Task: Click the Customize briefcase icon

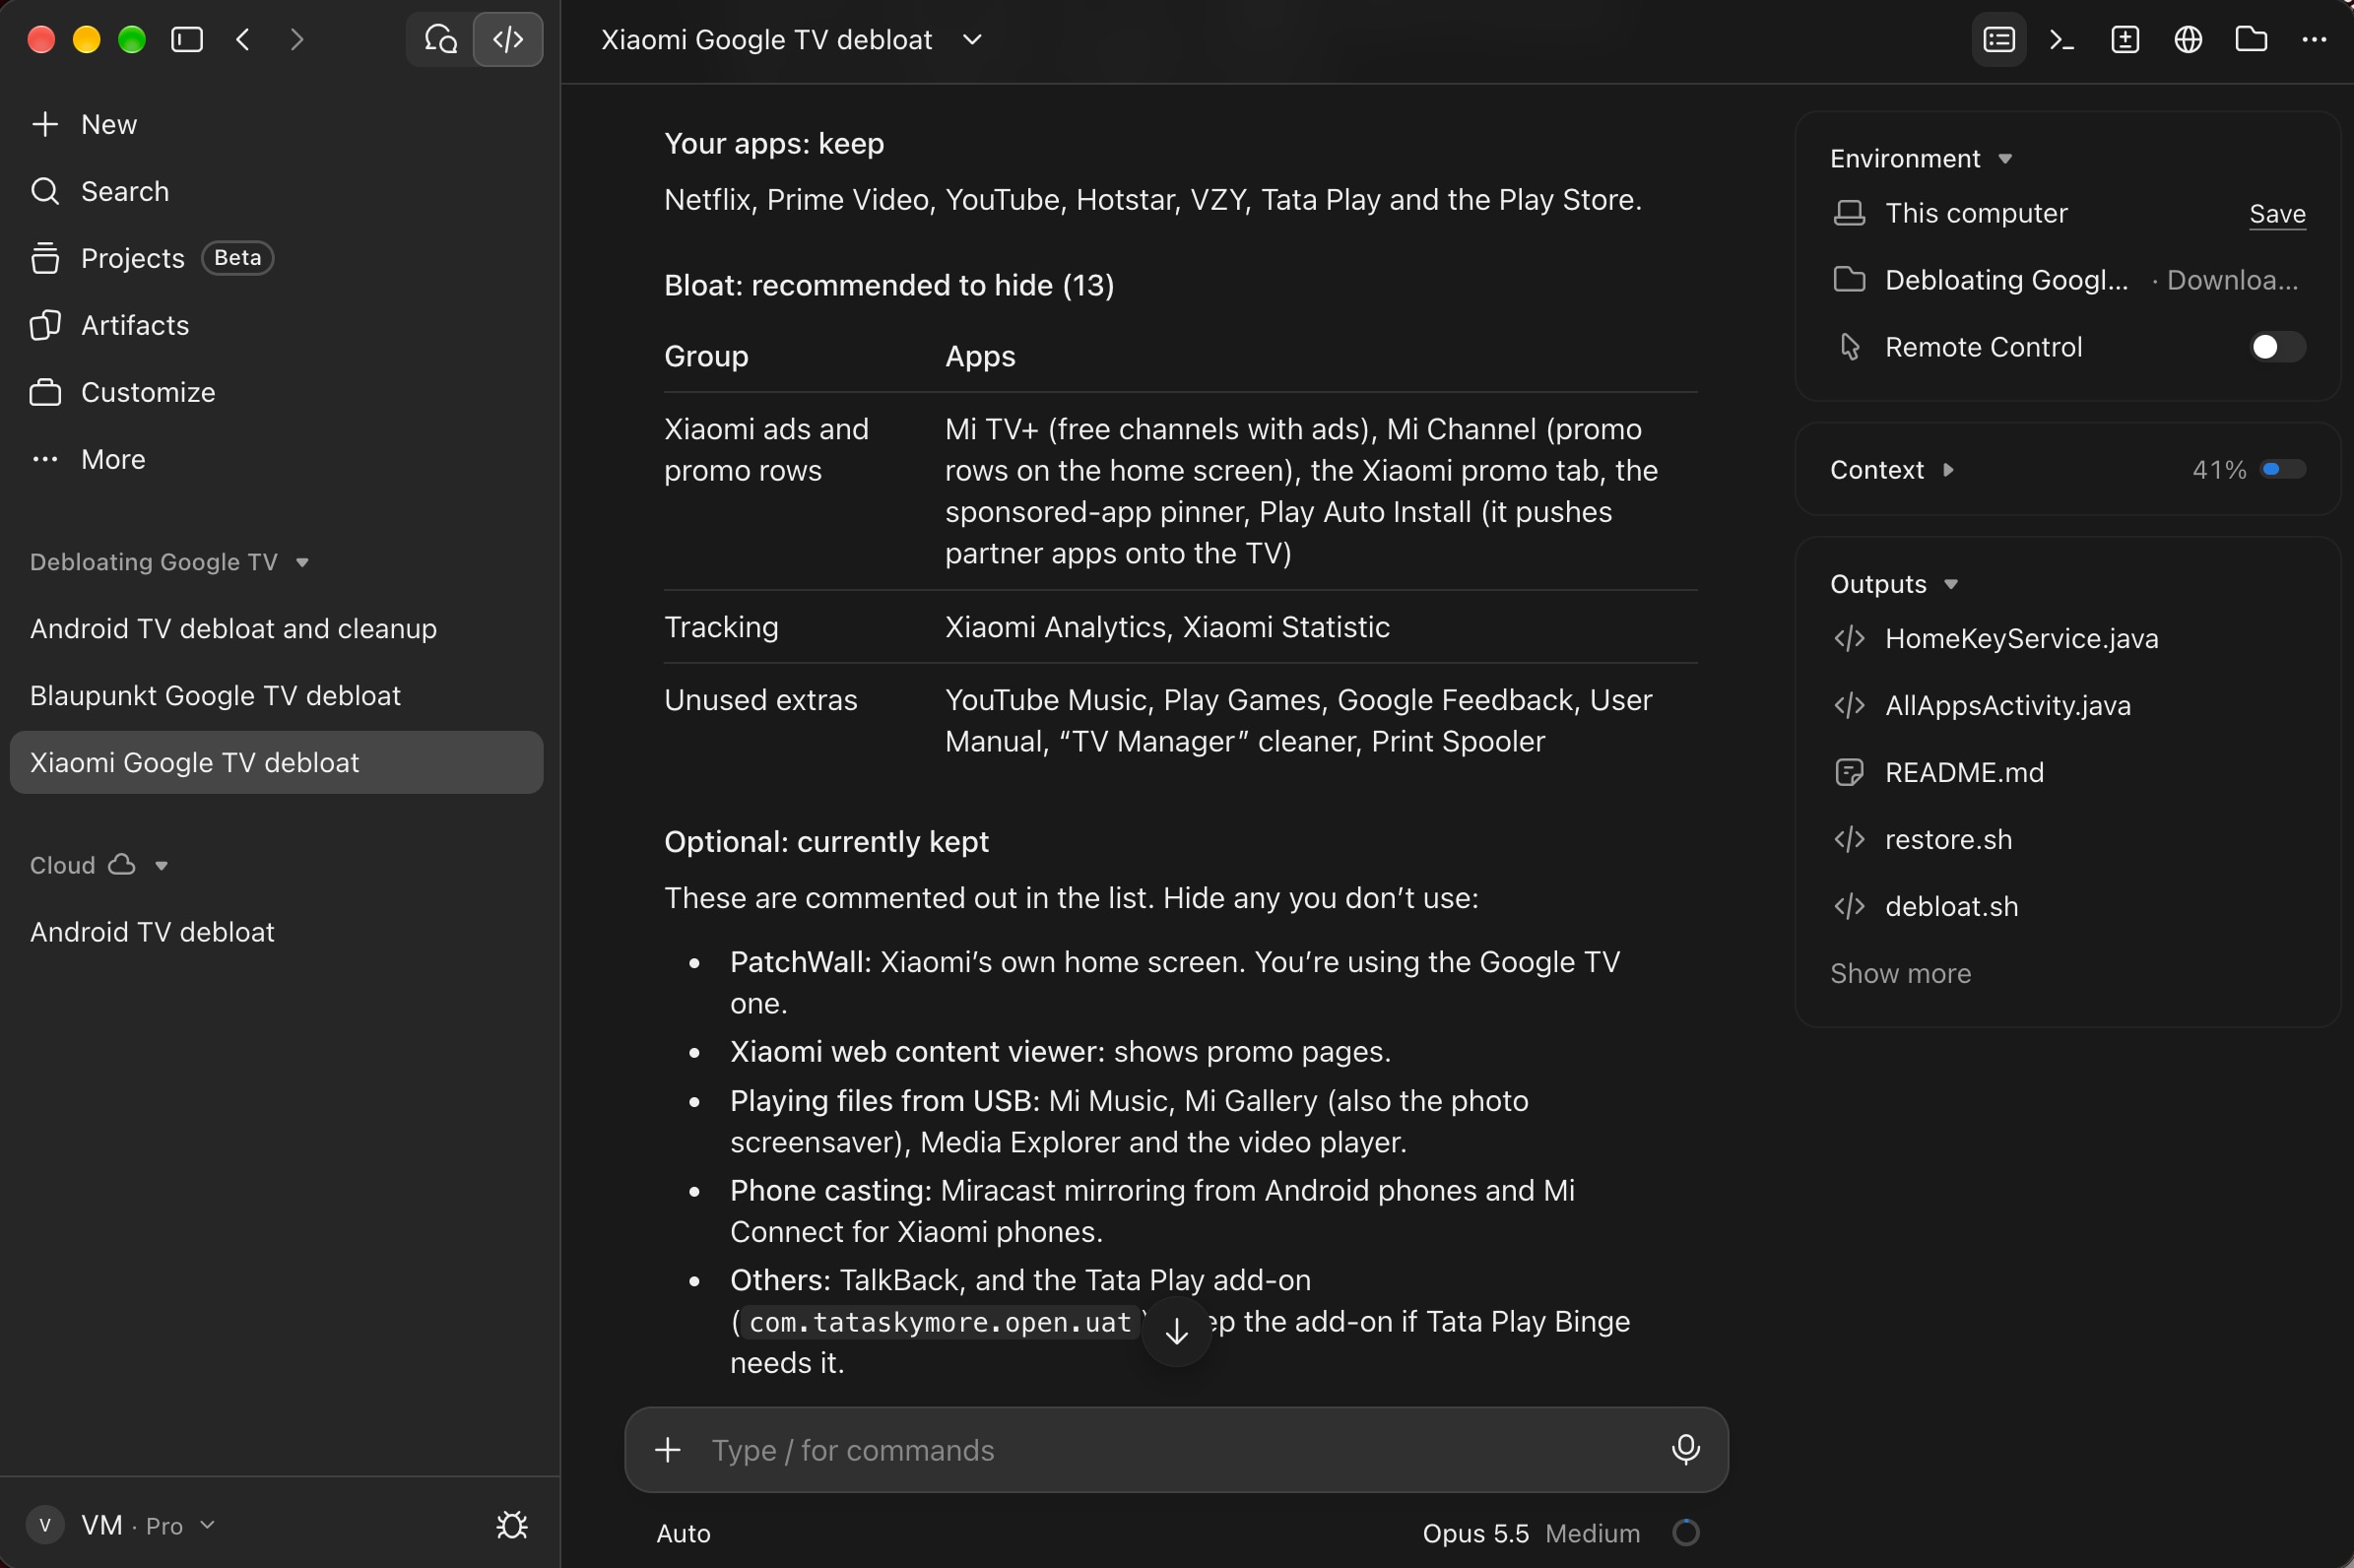Action: point(45,392)
